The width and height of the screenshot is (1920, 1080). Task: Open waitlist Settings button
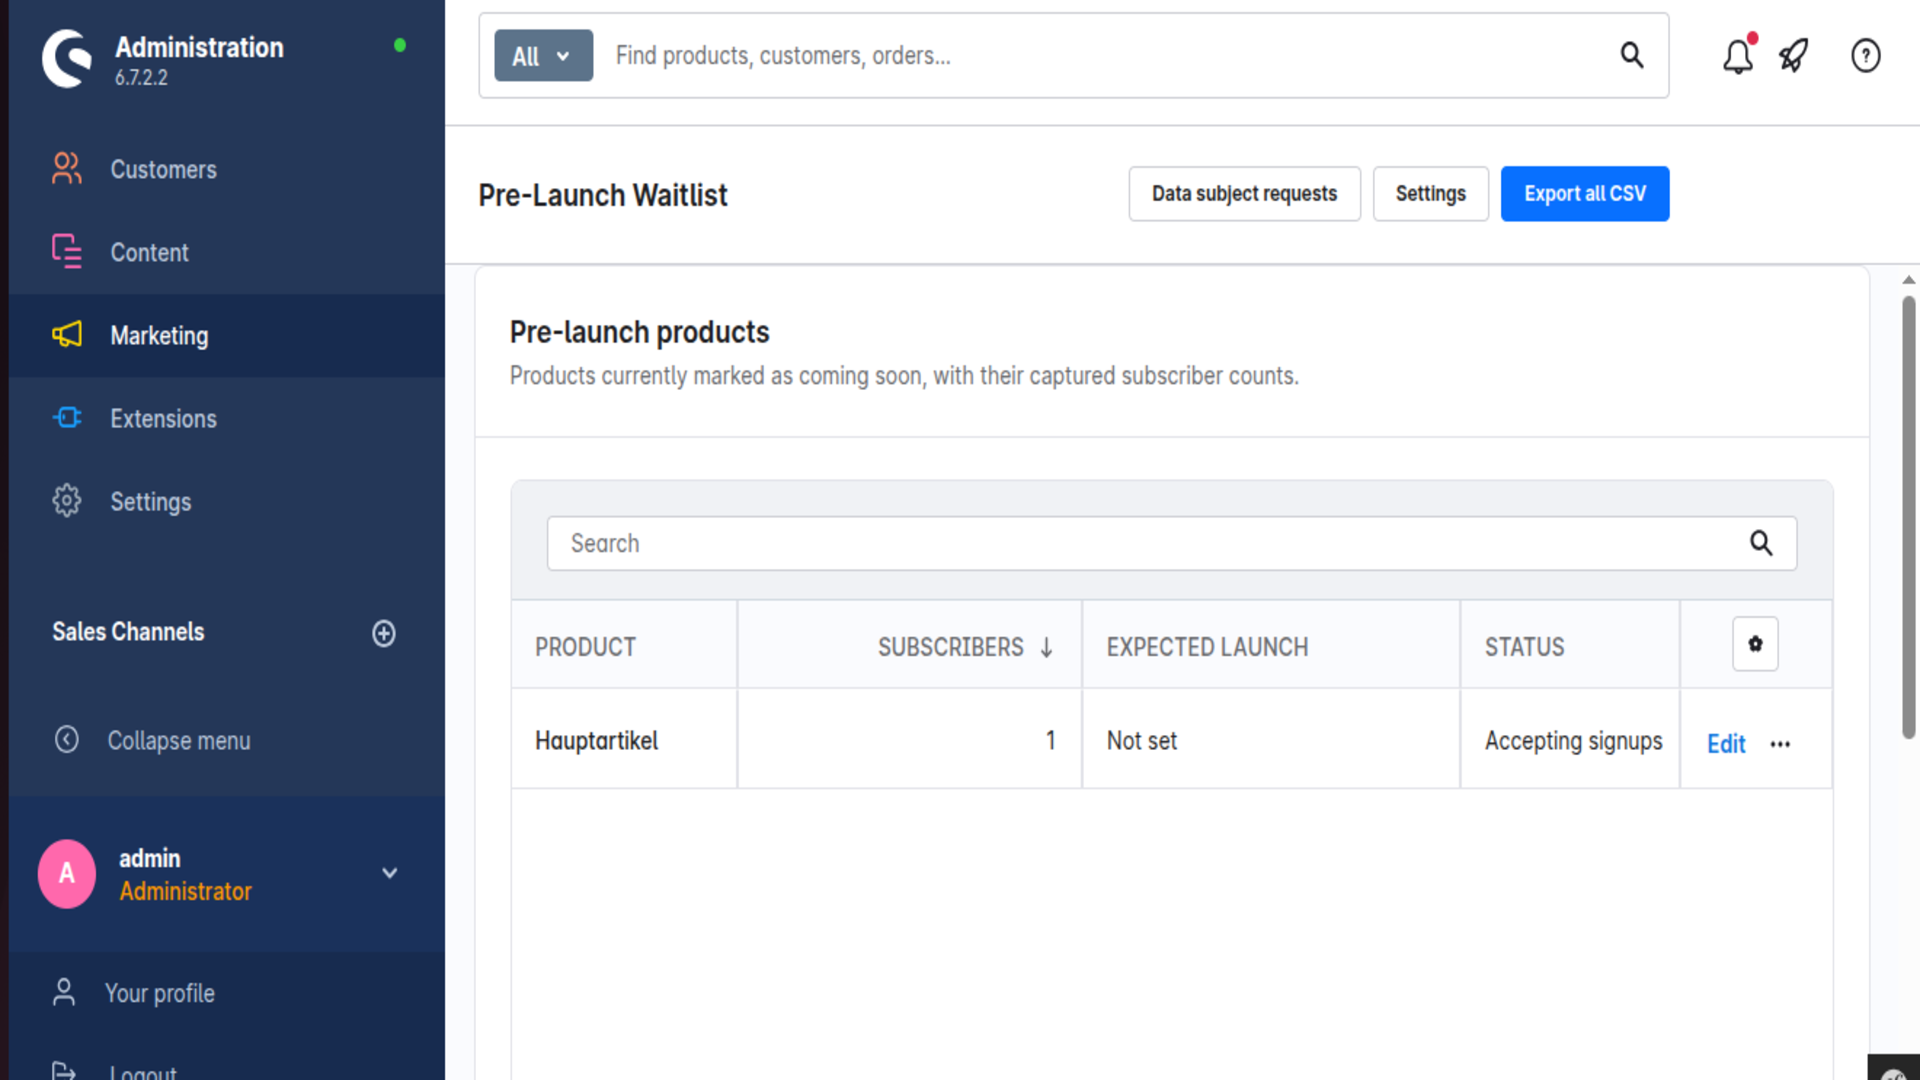click(1430, 194)
